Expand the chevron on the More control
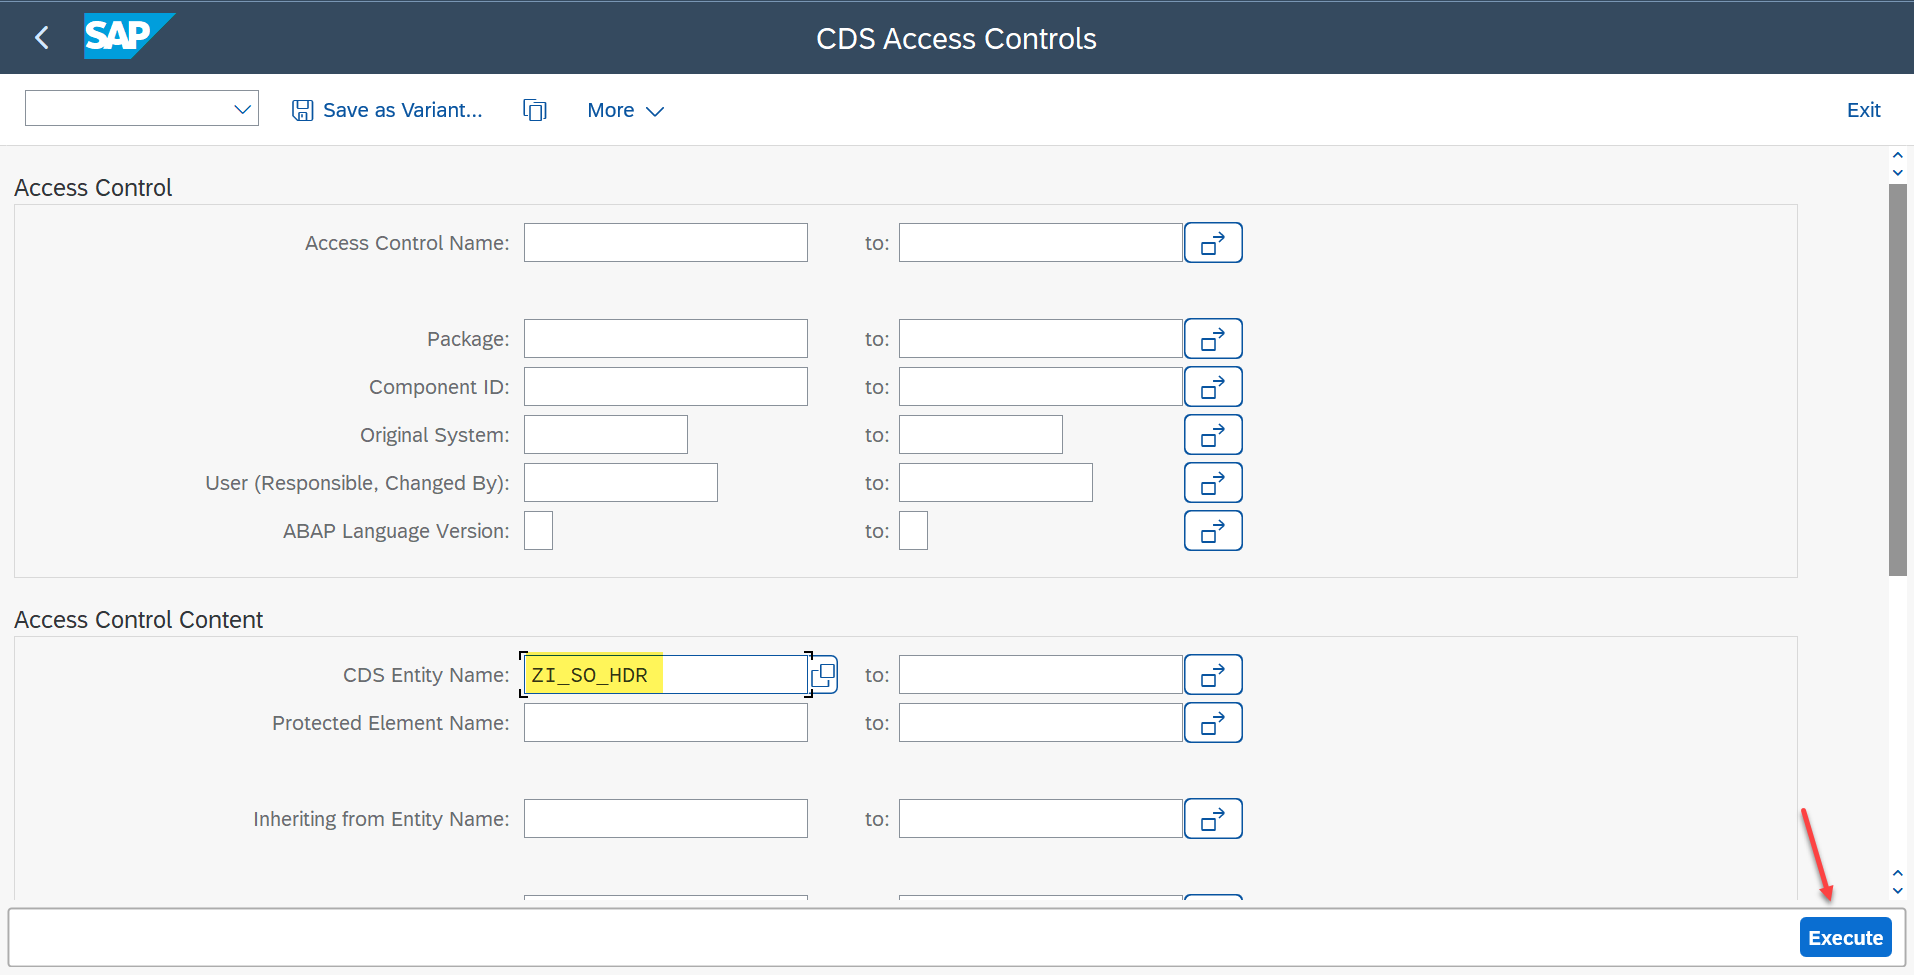The image size is (1914, 975). tap(655, 111)
